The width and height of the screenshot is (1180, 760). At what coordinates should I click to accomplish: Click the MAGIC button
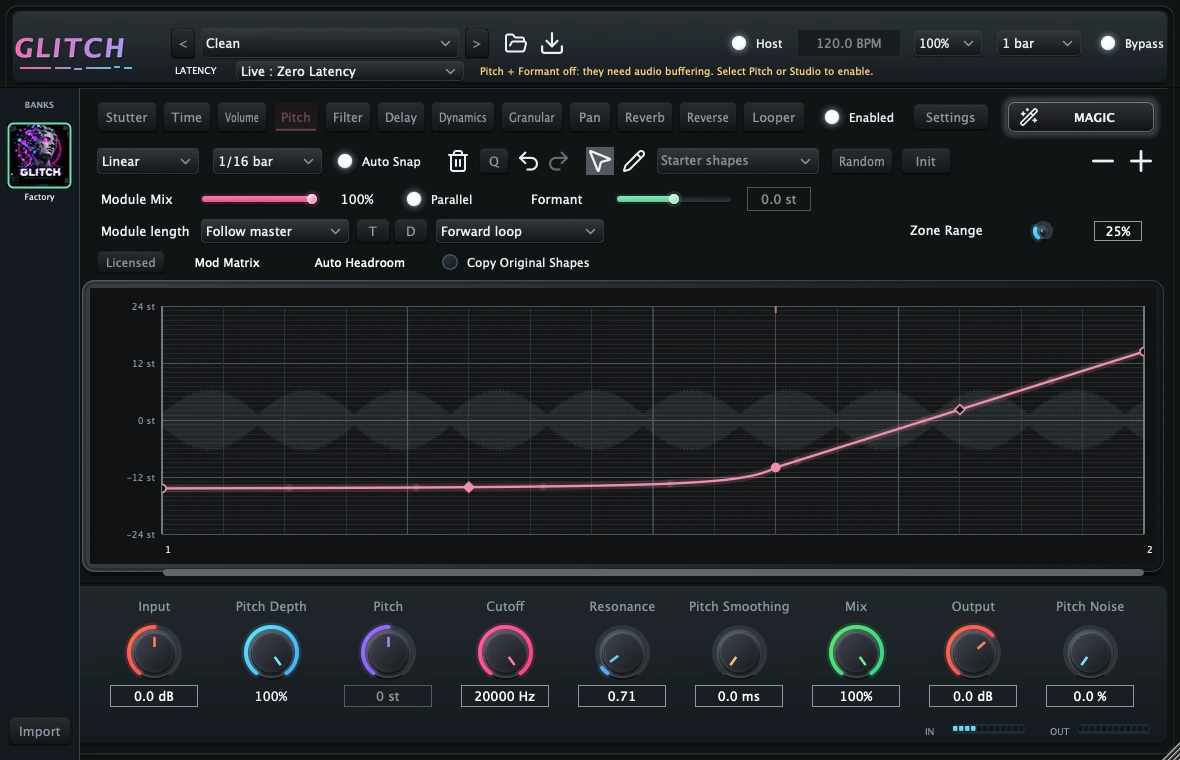(x=1081, y=117)
